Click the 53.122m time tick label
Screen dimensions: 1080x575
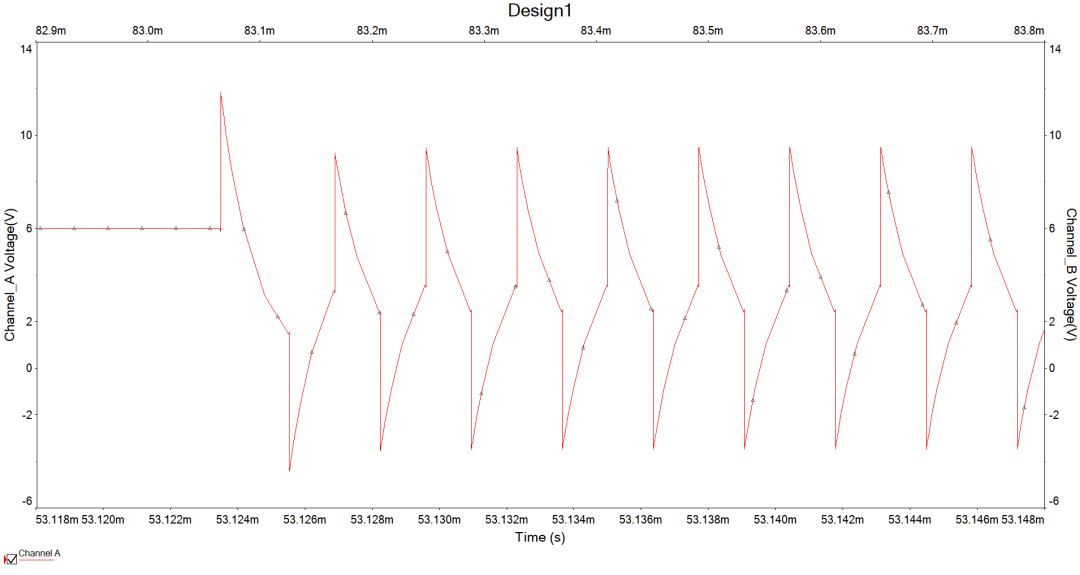pyautogui.click(x=170, y=520)
